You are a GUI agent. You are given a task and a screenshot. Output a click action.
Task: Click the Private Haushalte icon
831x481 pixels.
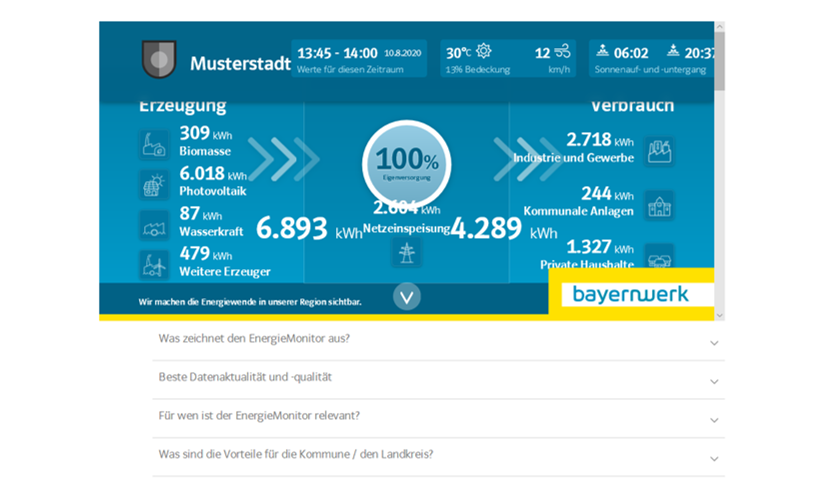659,256
